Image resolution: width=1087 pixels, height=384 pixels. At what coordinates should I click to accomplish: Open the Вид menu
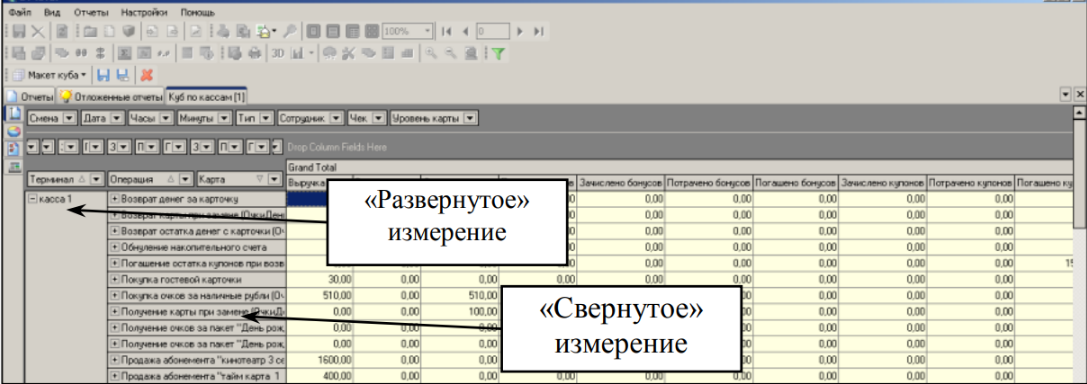51,12
